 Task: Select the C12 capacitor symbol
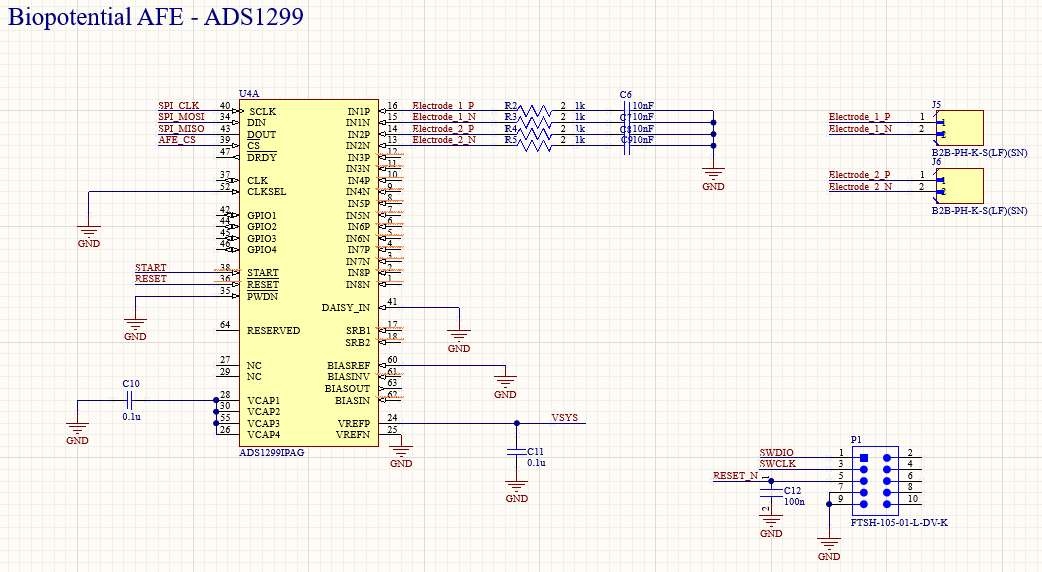pos(771,492)
